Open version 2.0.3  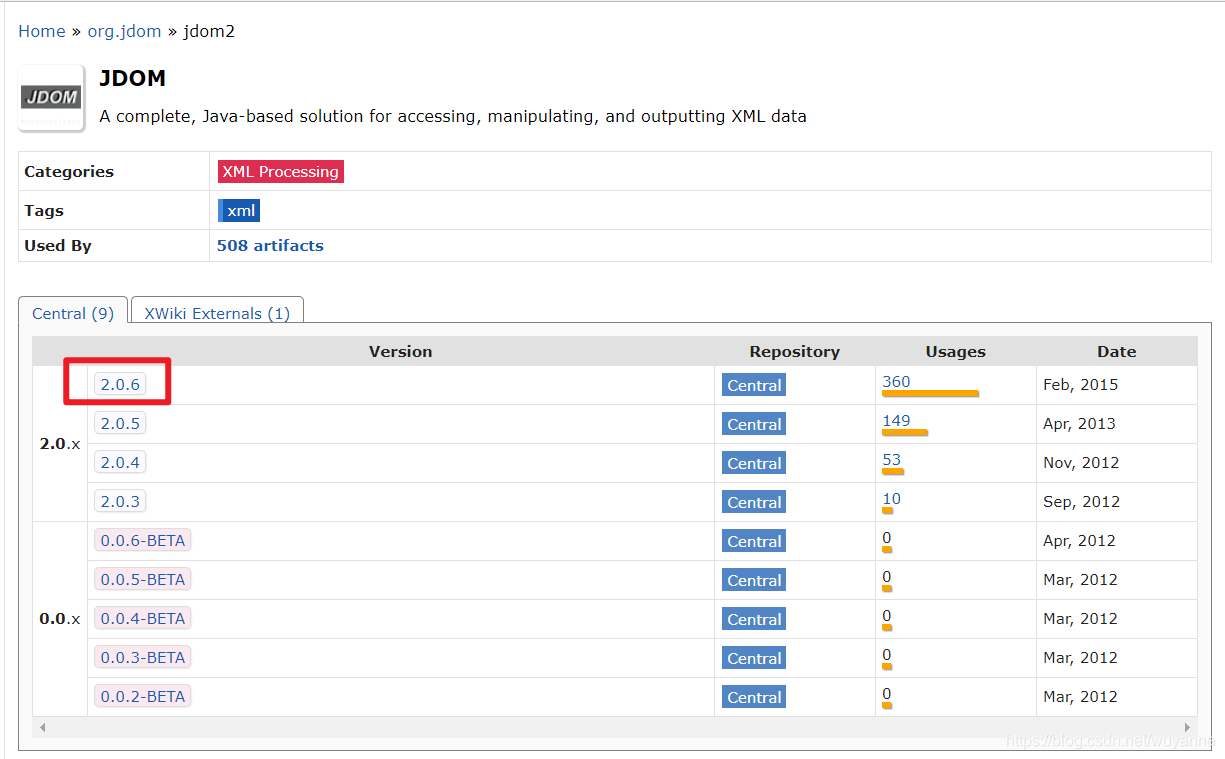point(120,502)
